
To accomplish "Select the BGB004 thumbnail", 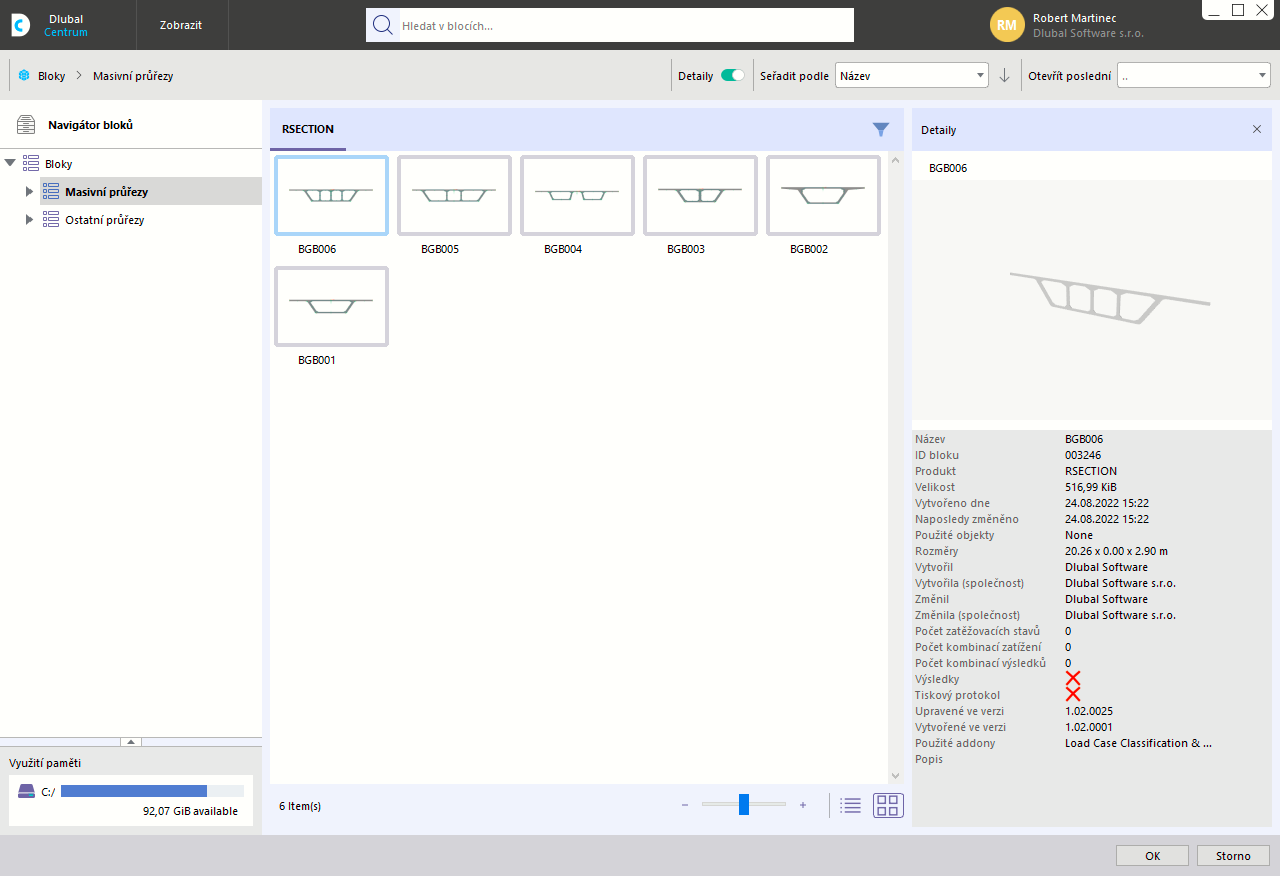I will (x=577, y=196).
